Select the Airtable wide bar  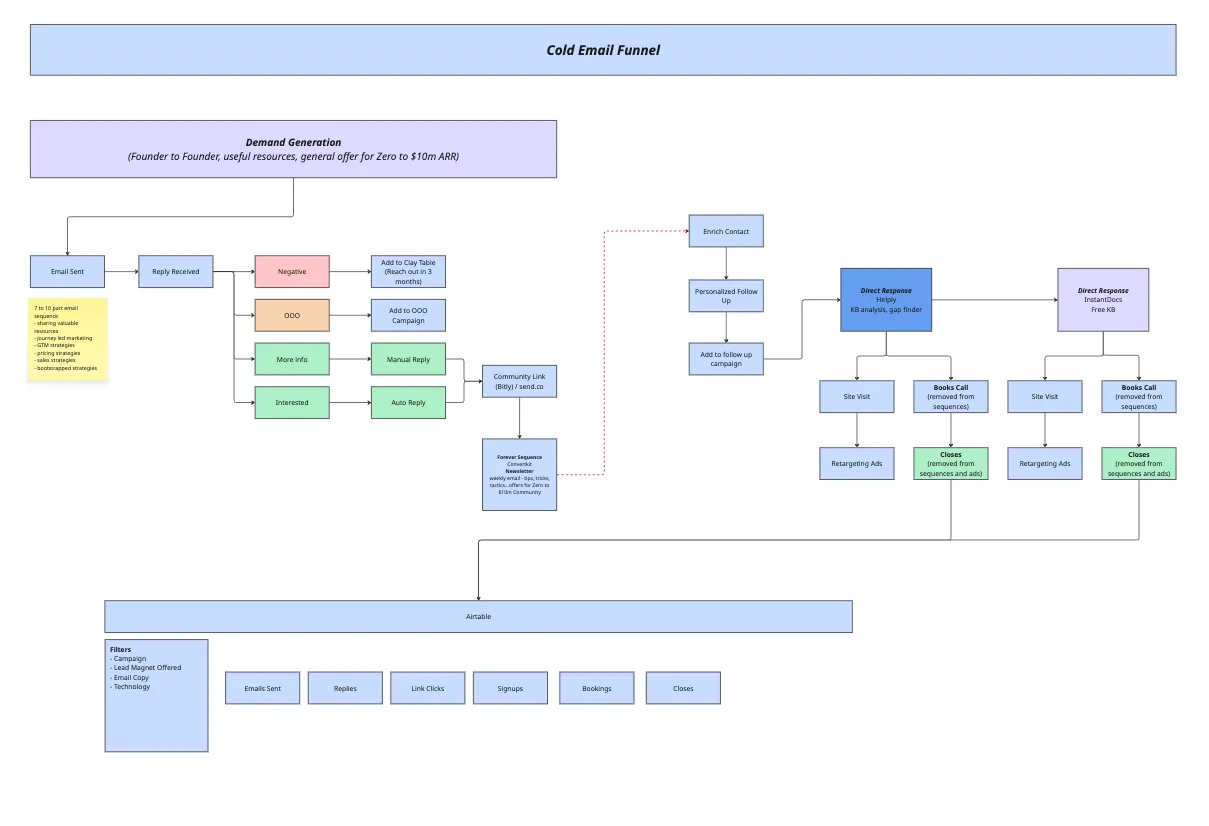pyautogui.click(x=478, y=616)
